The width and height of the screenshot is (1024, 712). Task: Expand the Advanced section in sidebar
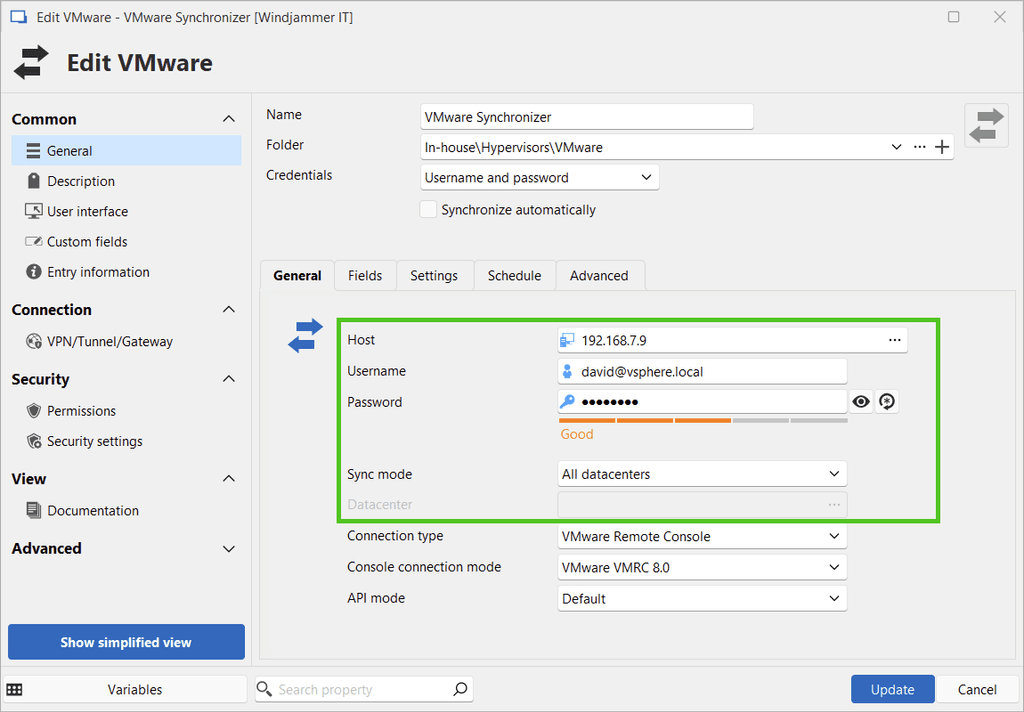pos(228,549)
